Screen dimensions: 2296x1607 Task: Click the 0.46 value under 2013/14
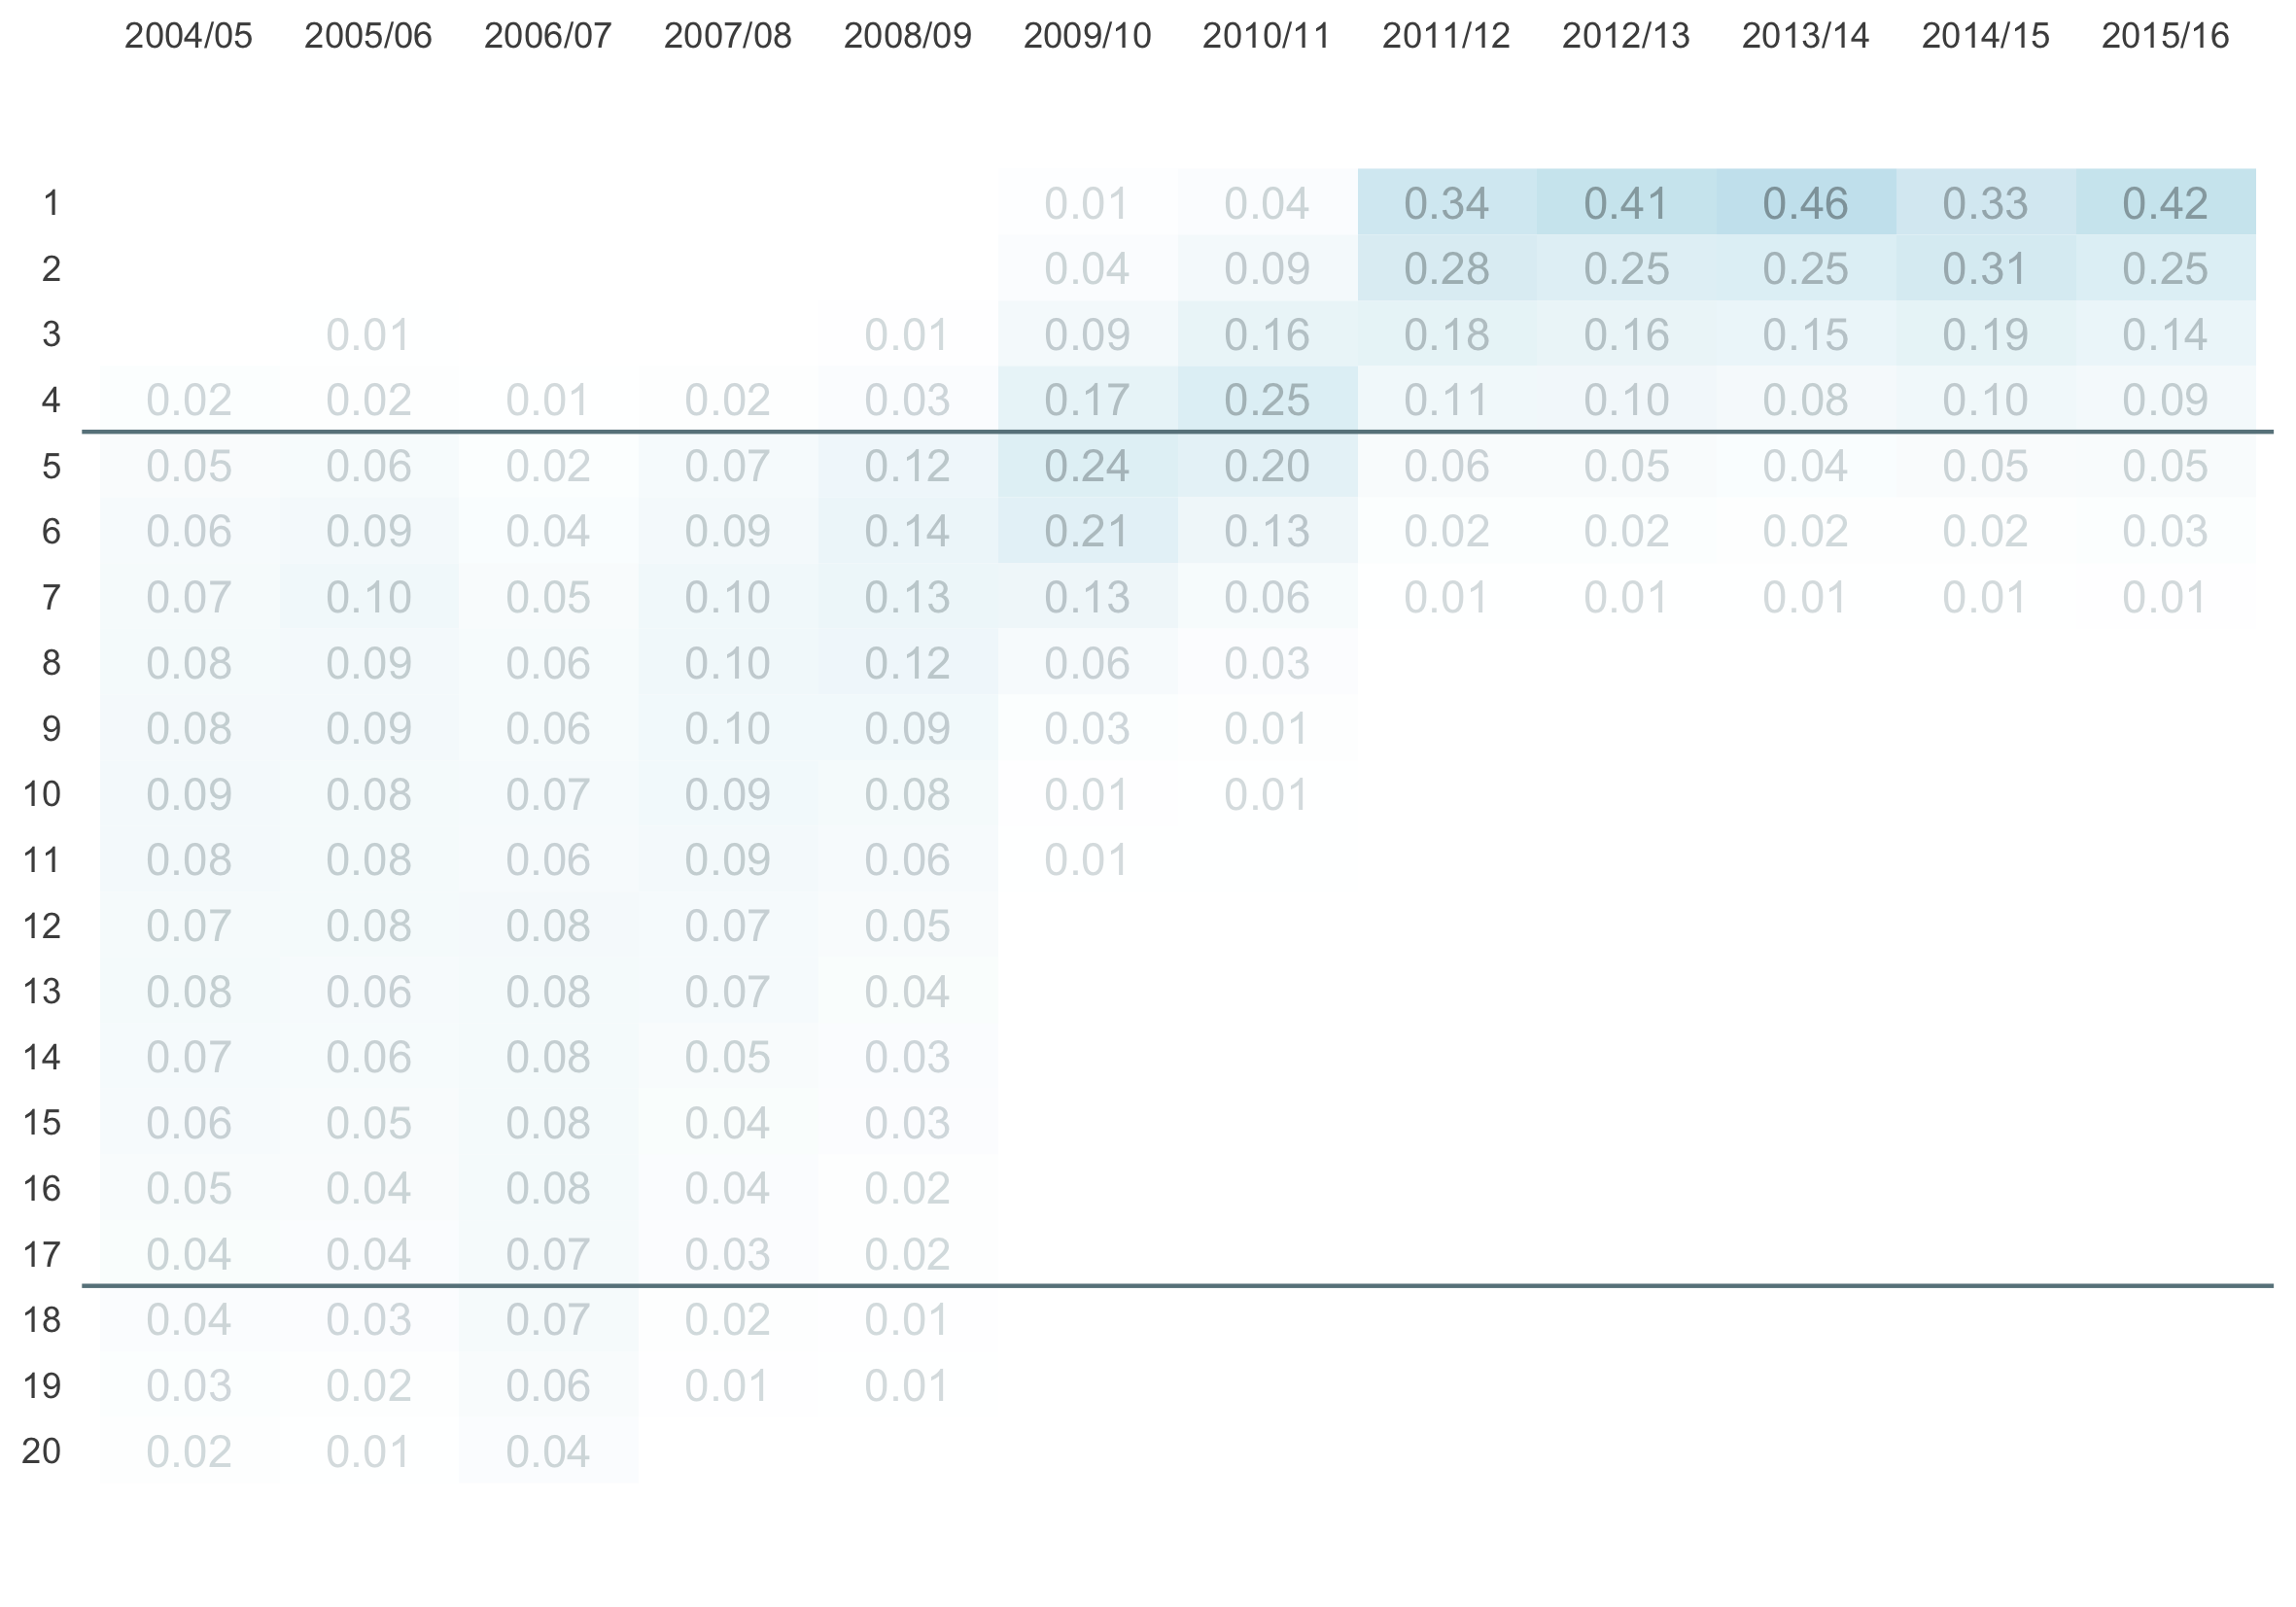click(1805, 204)
